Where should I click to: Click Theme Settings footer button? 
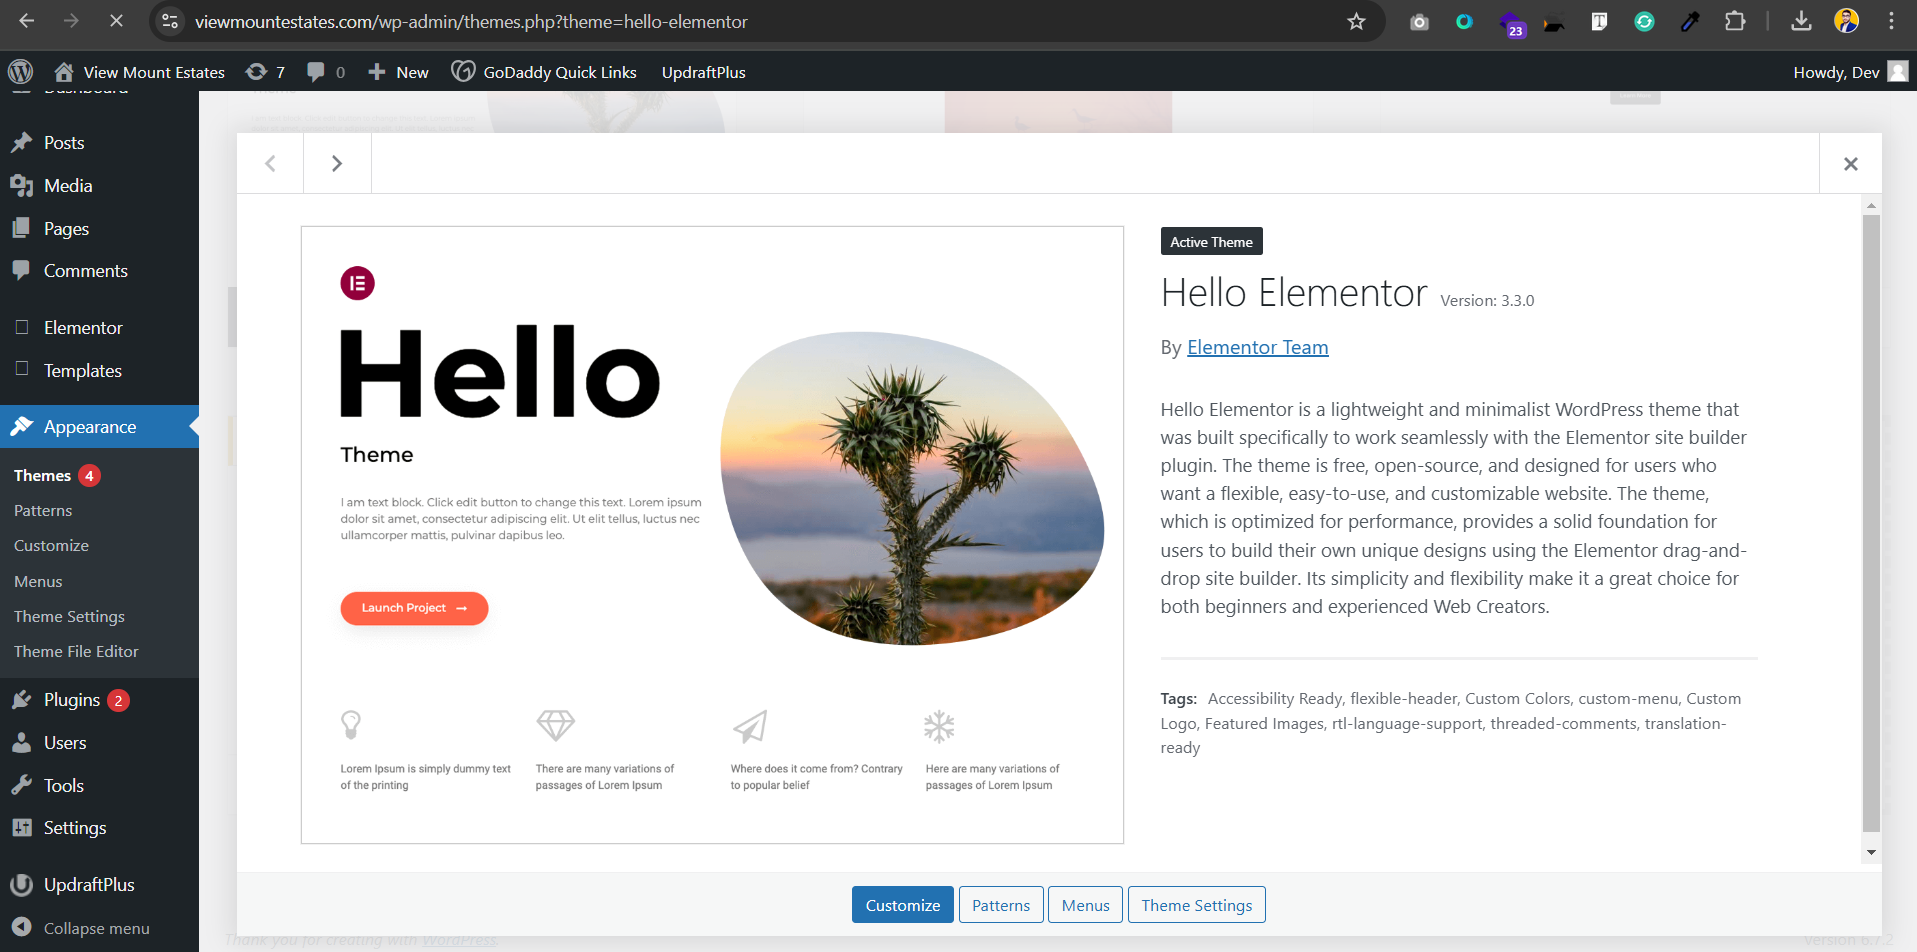[1196, 905]
